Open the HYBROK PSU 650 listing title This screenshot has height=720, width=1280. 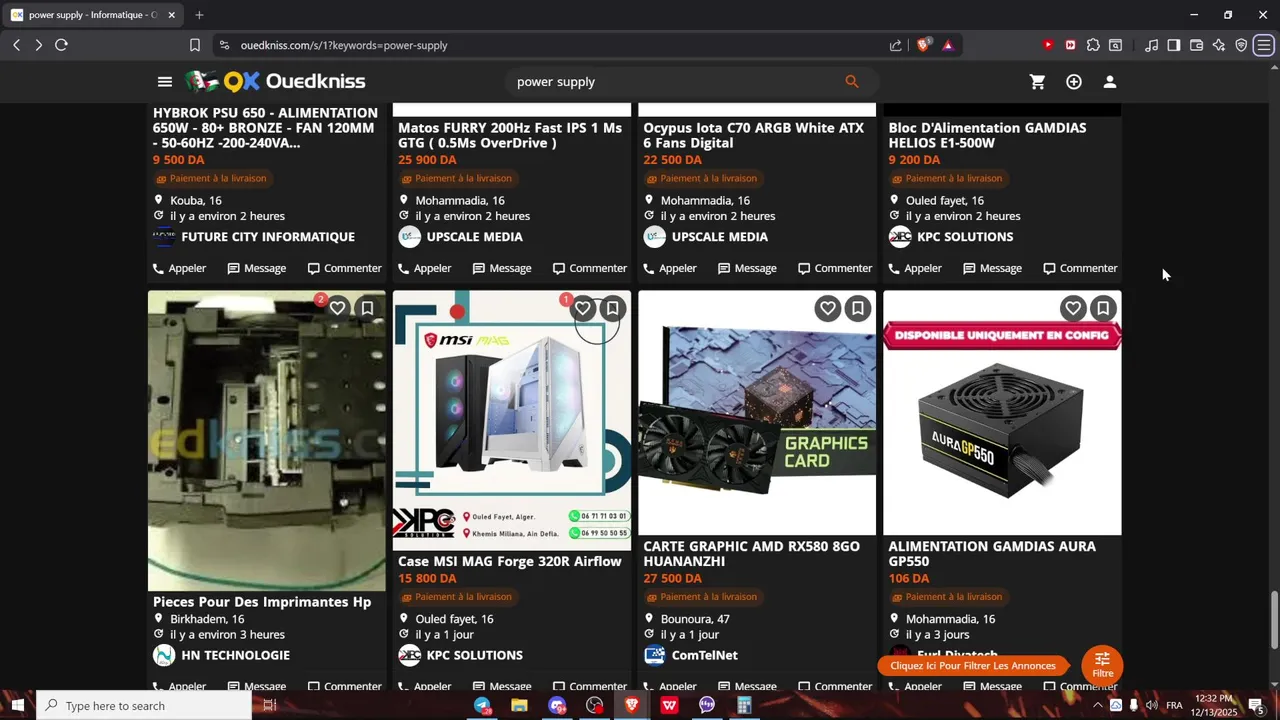tap(265, 128)
